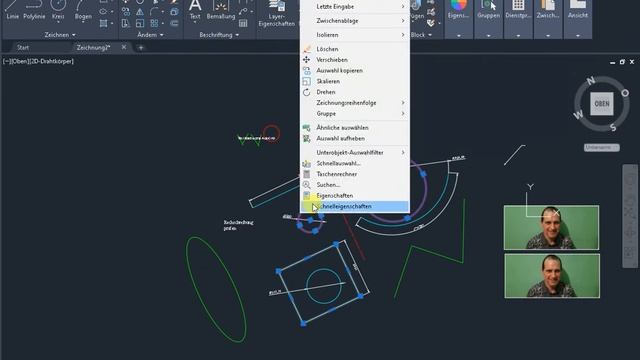Viewport: 640px width, 360px height.
Task: Open the Unbenannt coordinate system dropdown
Action: [602, 147]
